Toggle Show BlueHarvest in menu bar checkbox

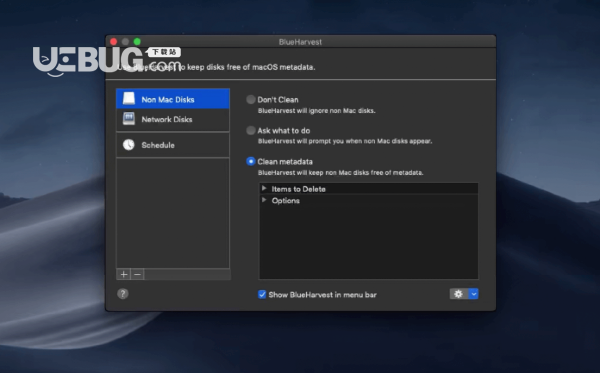point(262,294)
